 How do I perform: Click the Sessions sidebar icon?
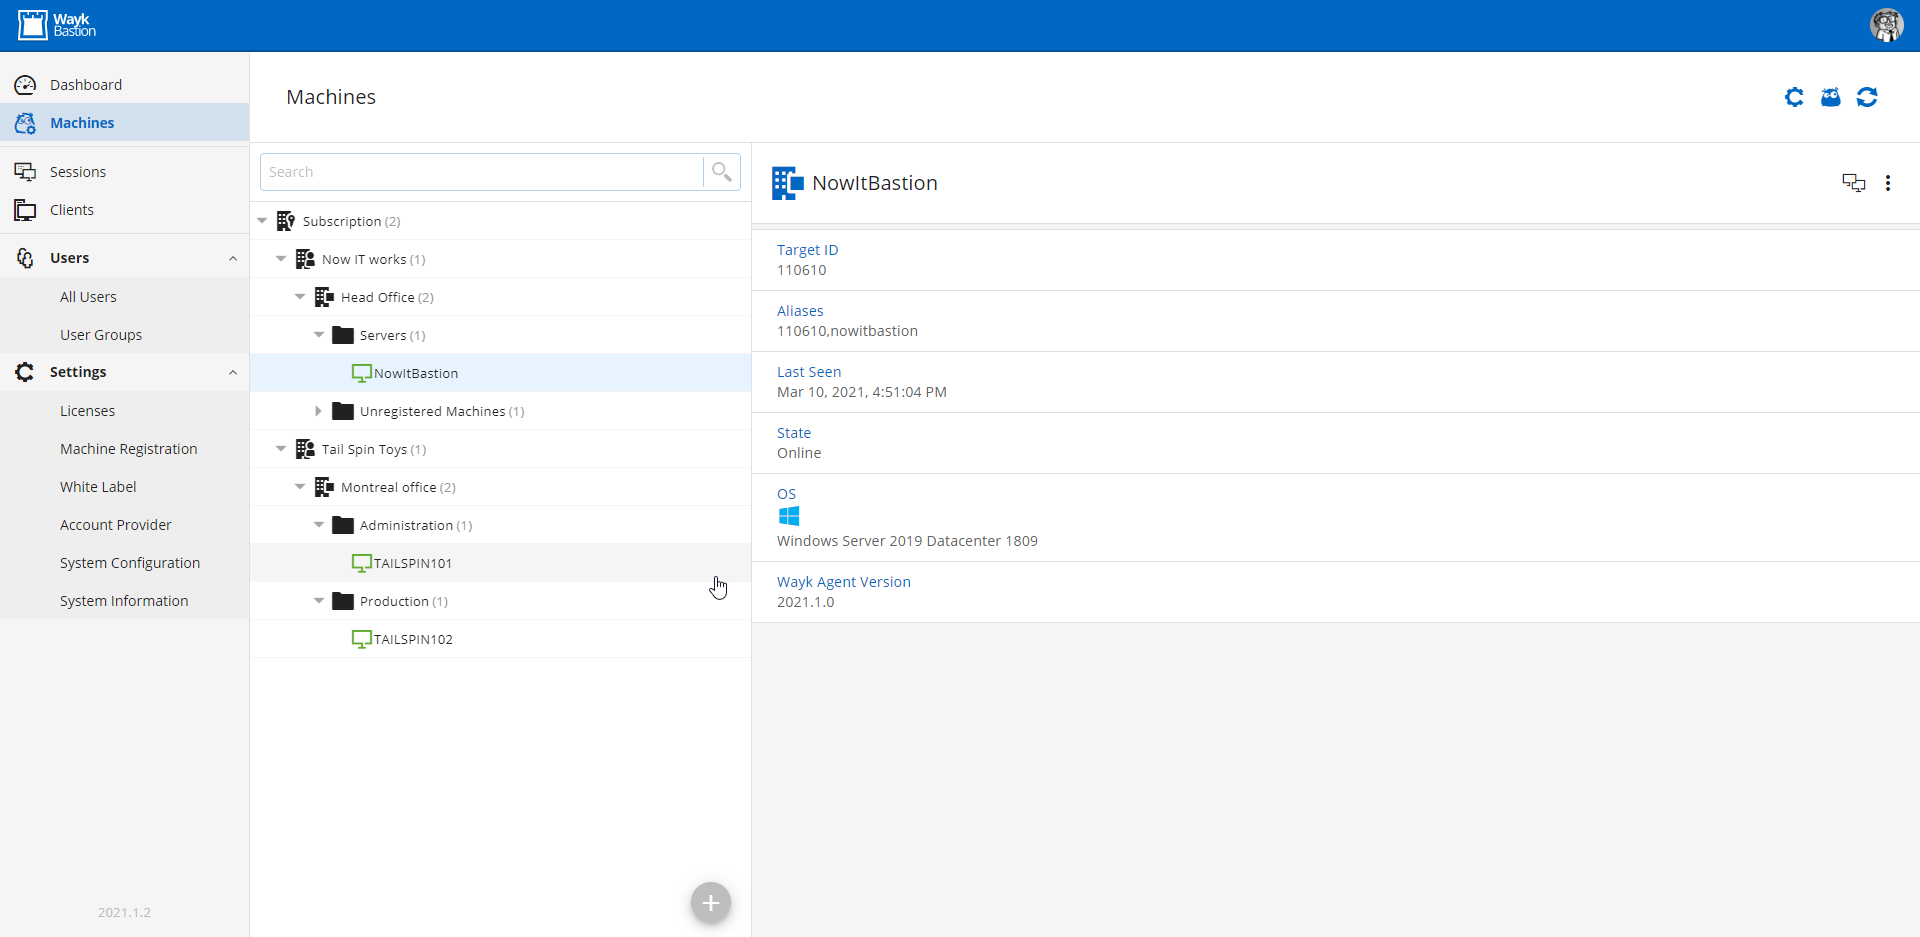tap(25, 172)
